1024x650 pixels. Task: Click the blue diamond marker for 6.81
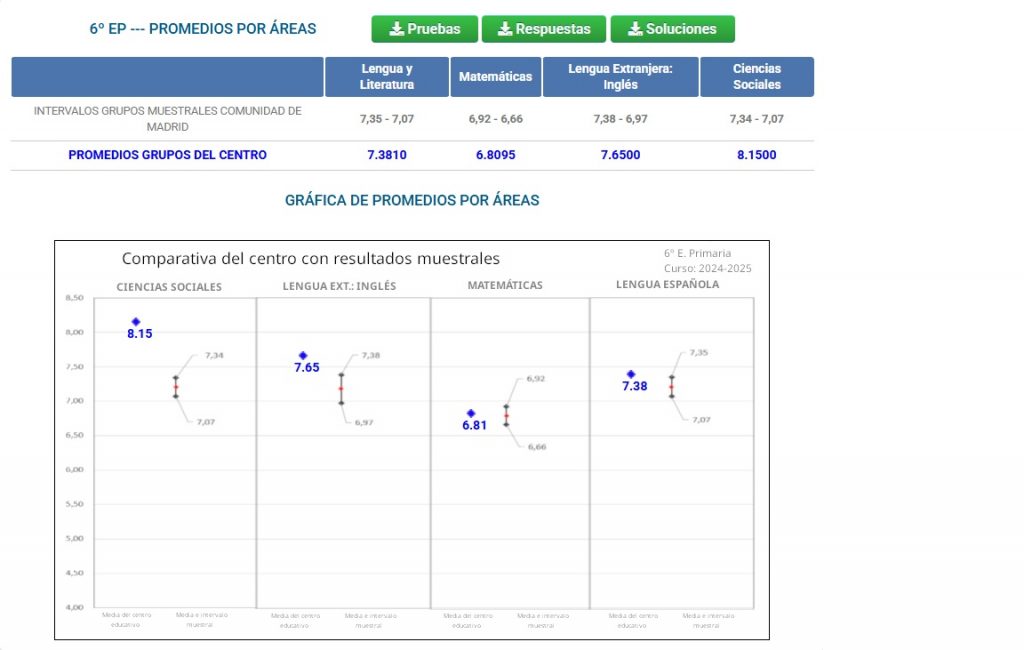click(x=471, y=413)
